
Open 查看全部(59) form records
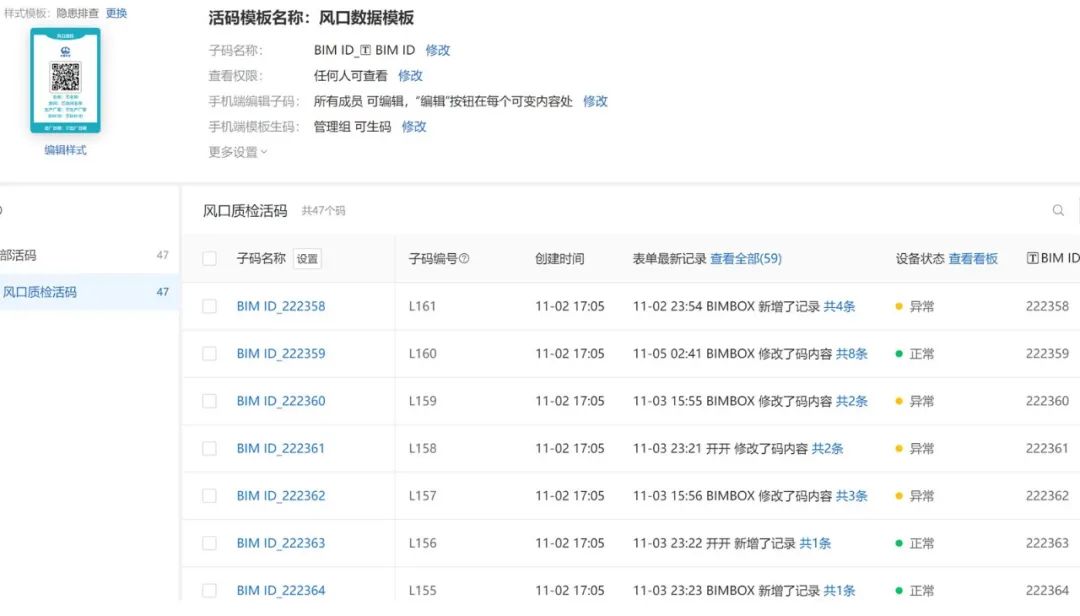[744, 258]
